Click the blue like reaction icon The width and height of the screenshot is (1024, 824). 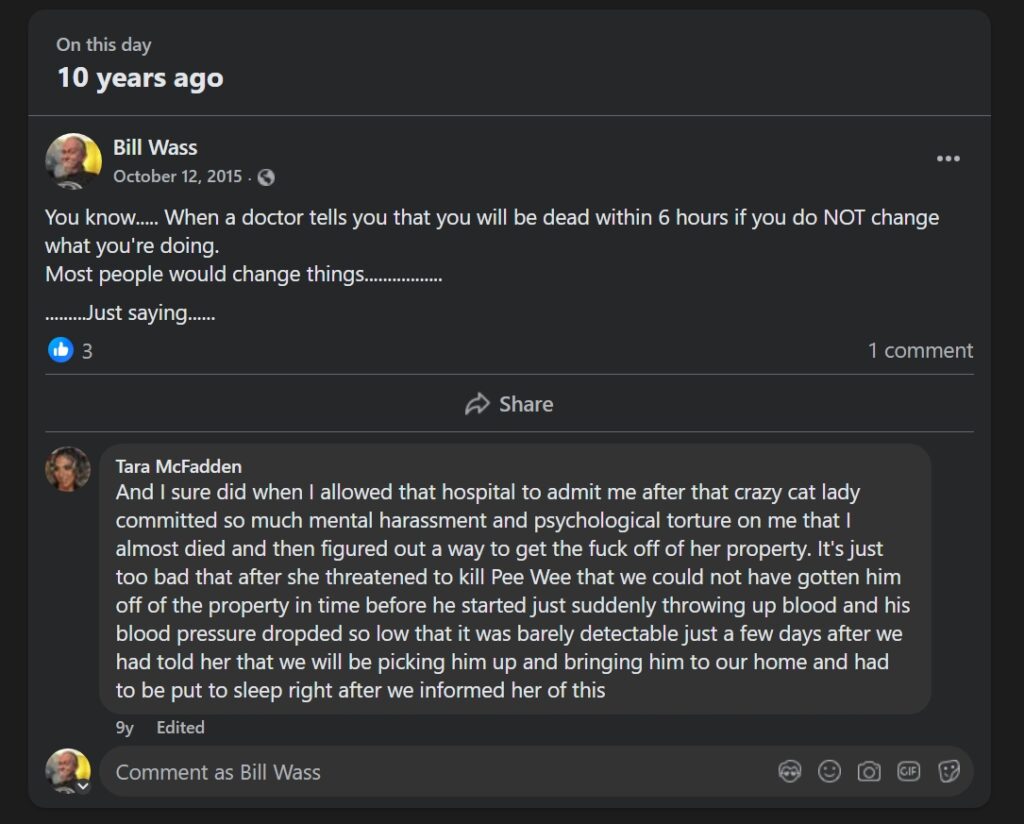(x=61, y=350)
